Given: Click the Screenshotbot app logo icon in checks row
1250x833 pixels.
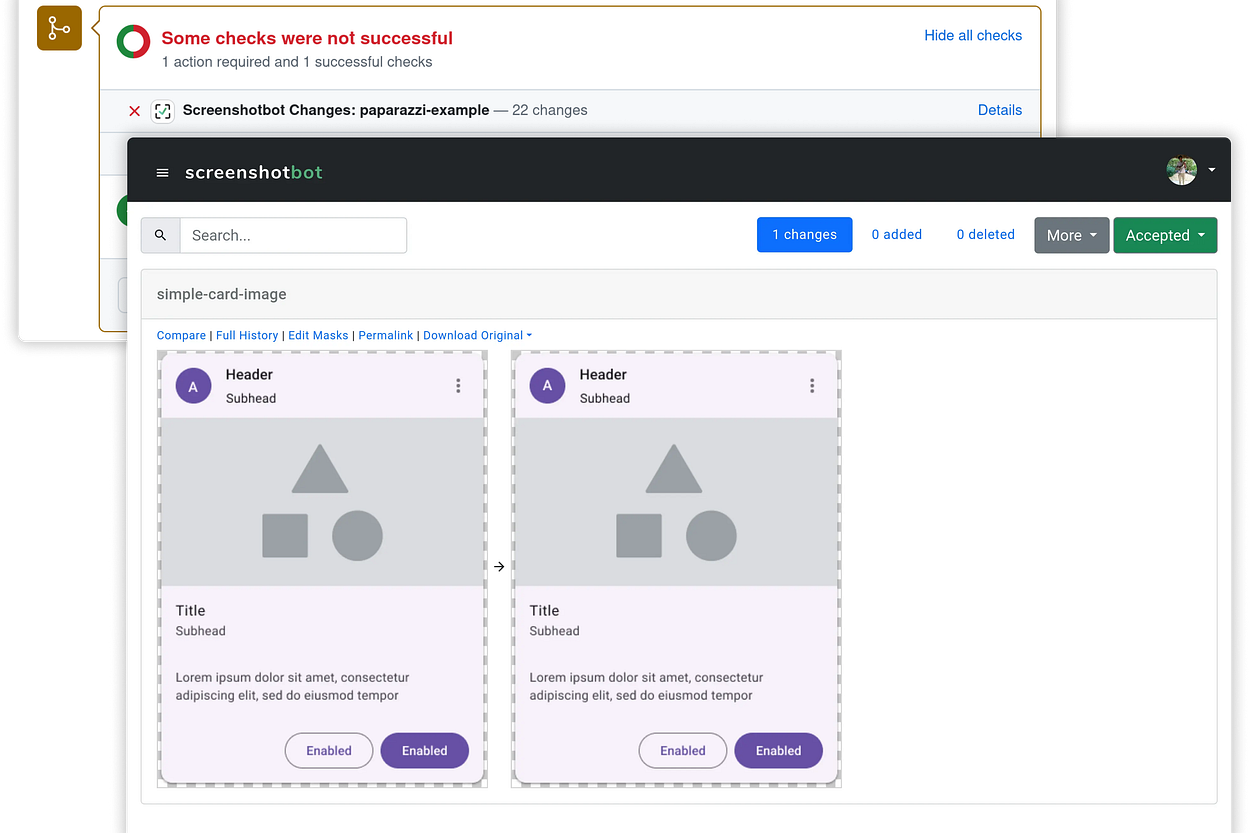Looking at the screenshot, I should tap(162, 111).
